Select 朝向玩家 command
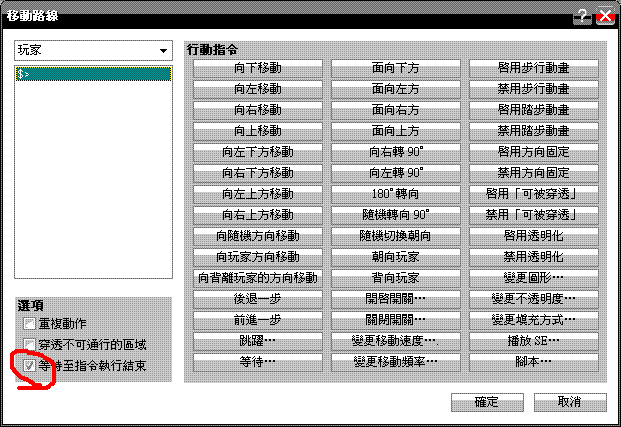The image size is (621, 427). (396, 257)
